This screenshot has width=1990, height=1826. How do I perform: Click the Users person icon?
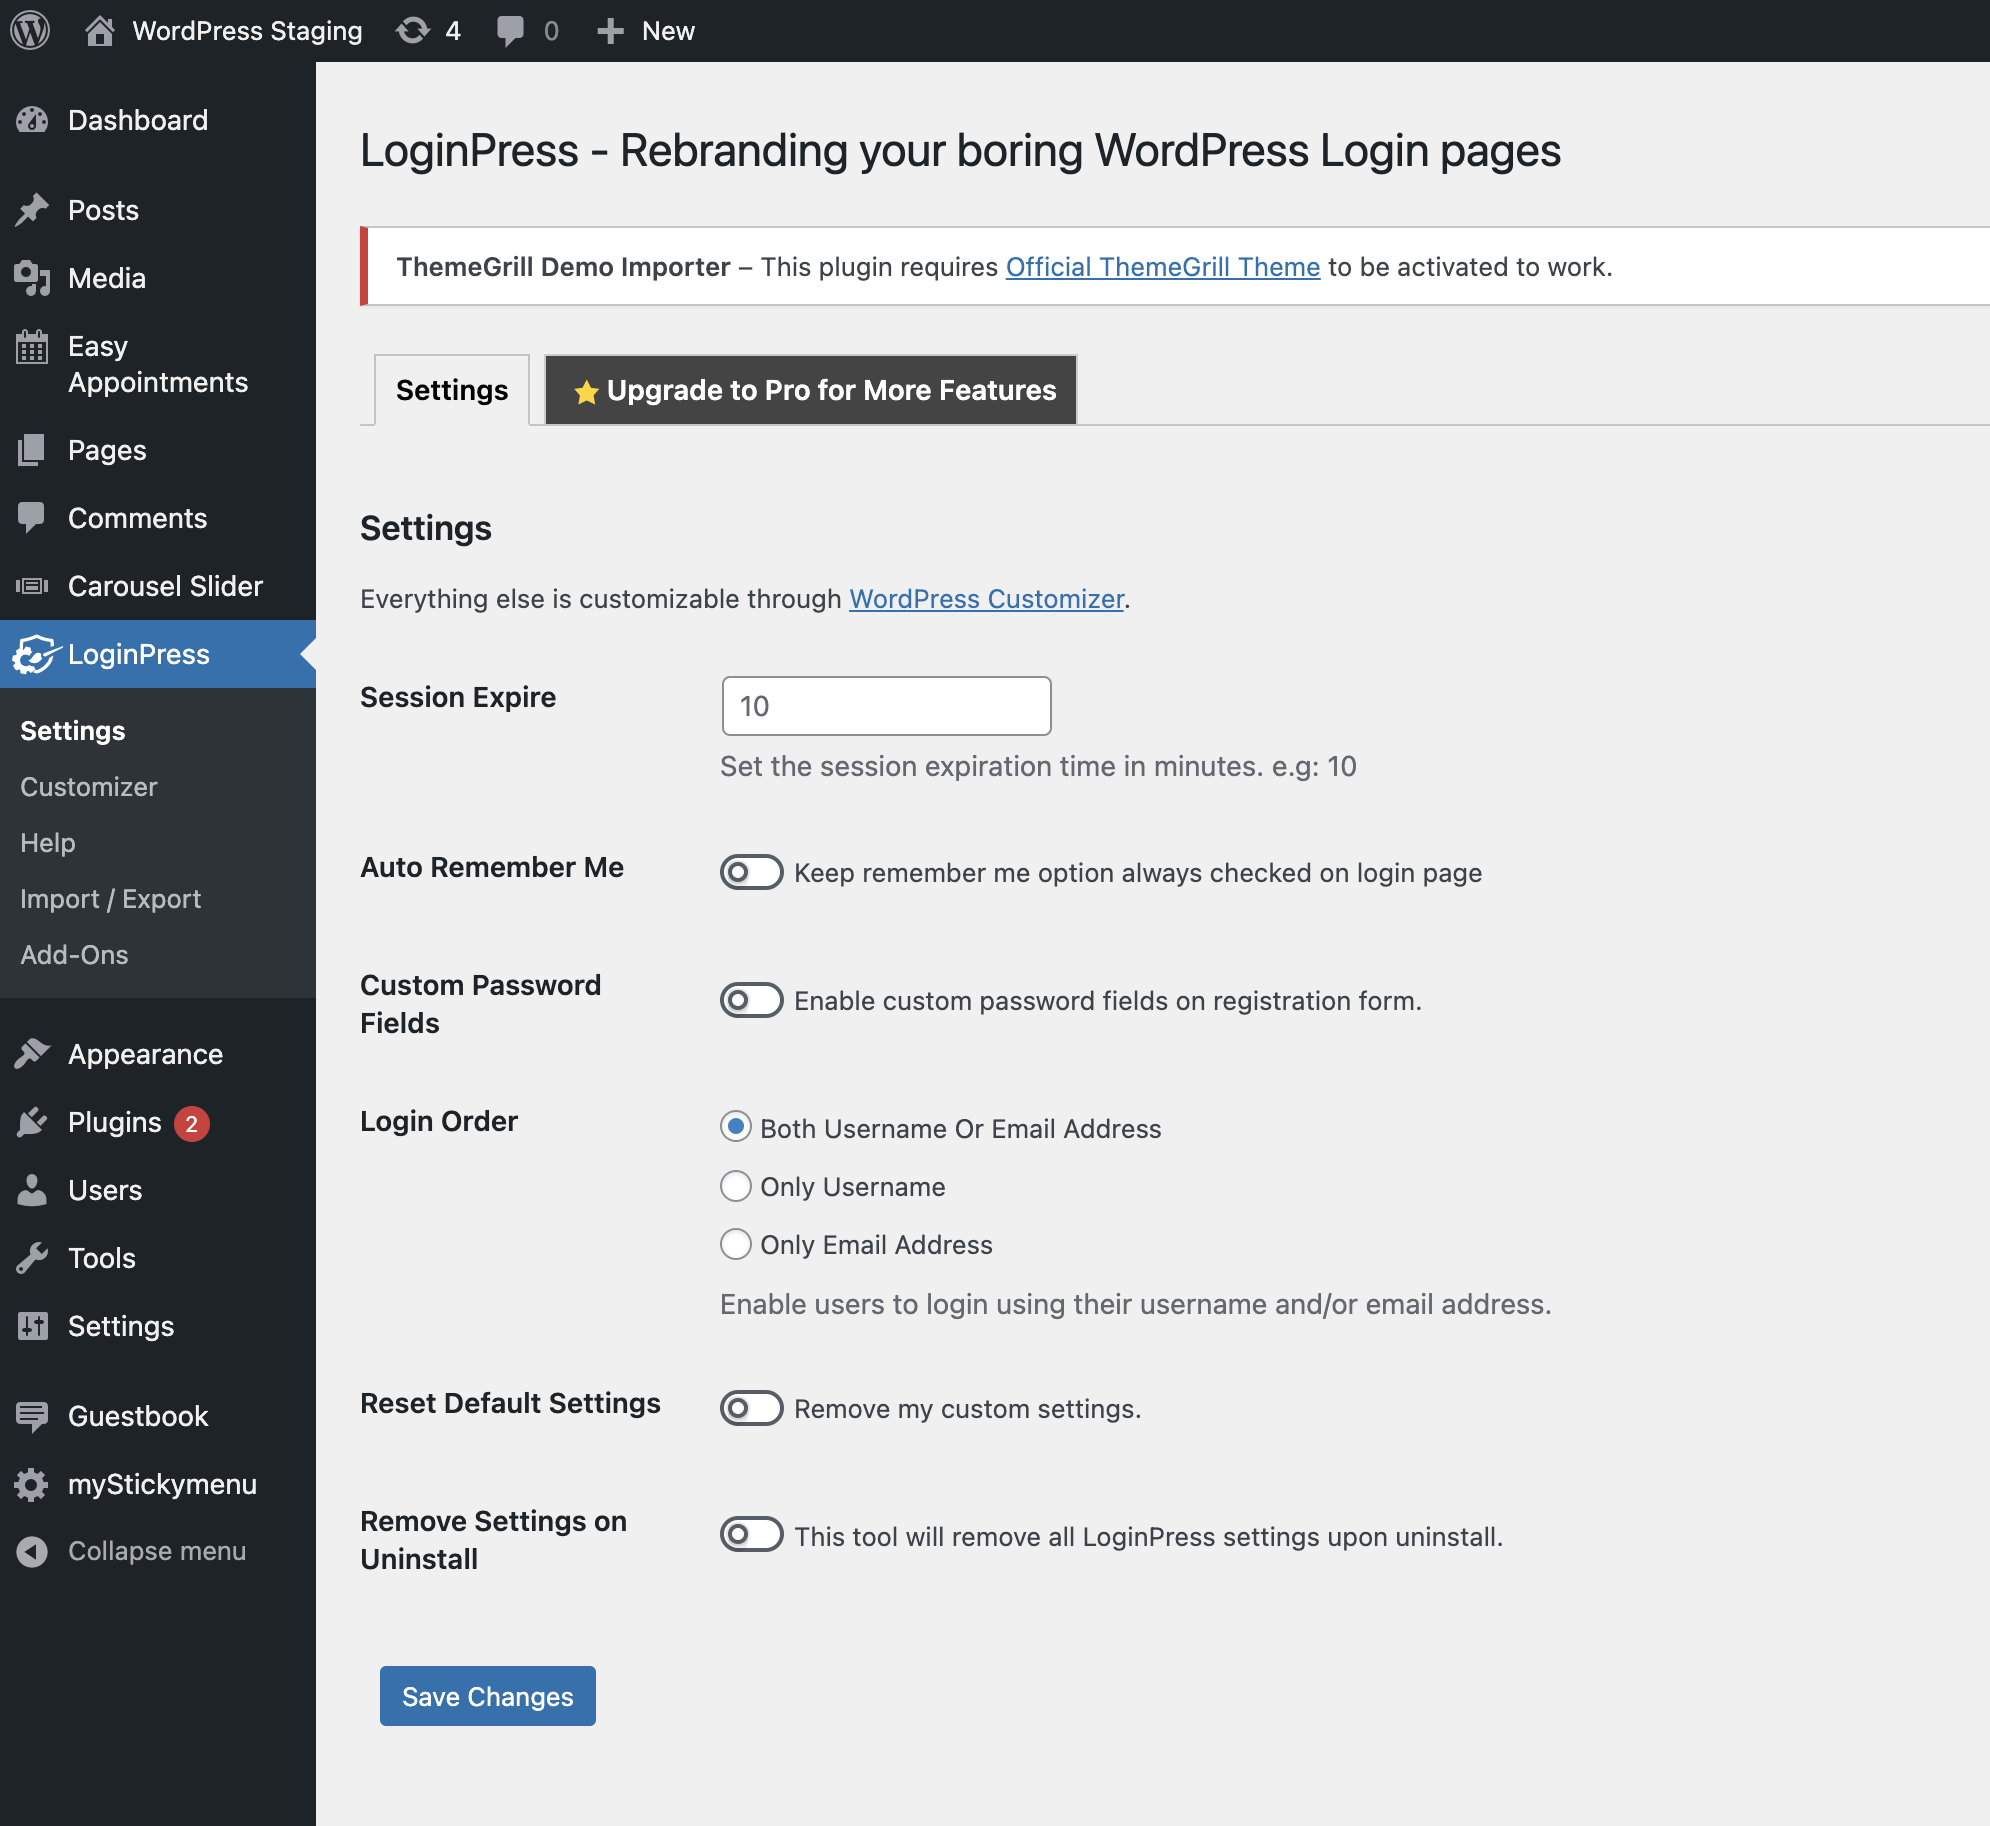click(x=32, y=1190)
